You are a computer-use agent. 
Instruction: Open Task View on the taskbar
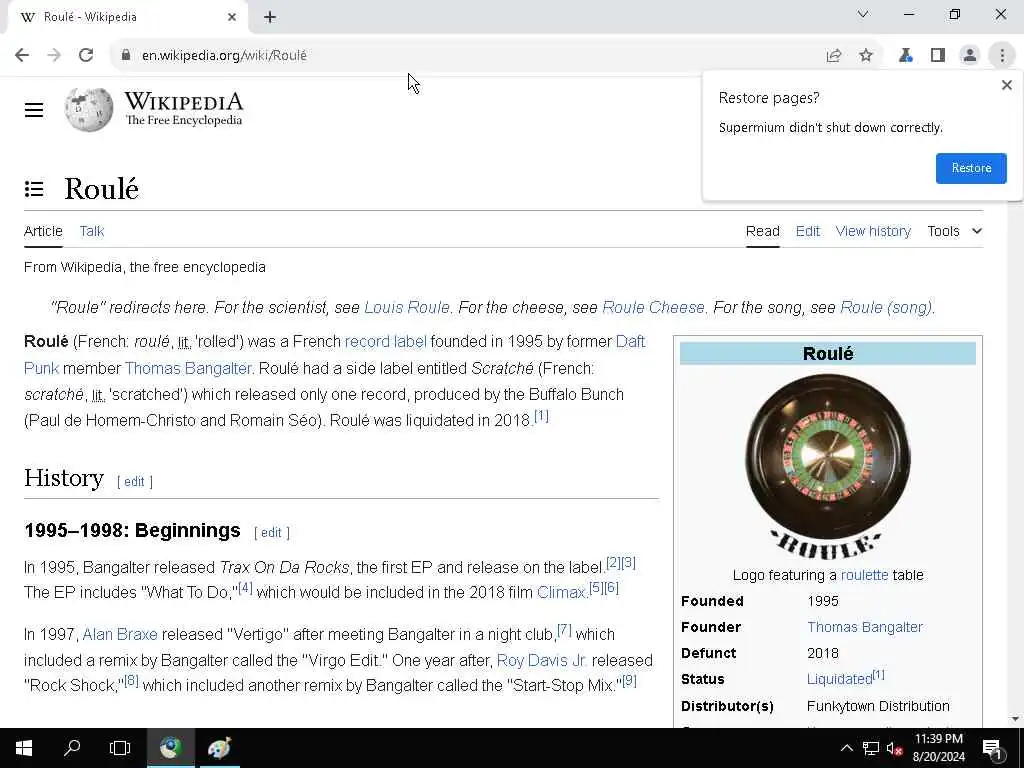coord(120,748)
